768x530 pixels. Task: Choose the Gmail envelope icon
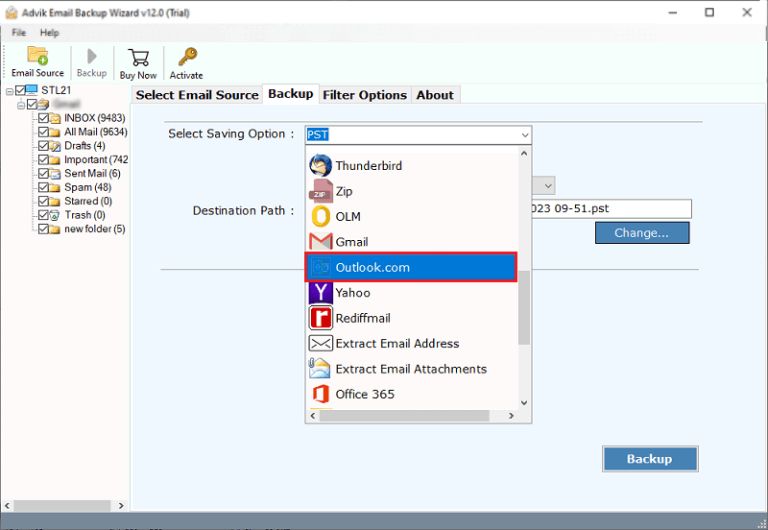pos(320,241)
